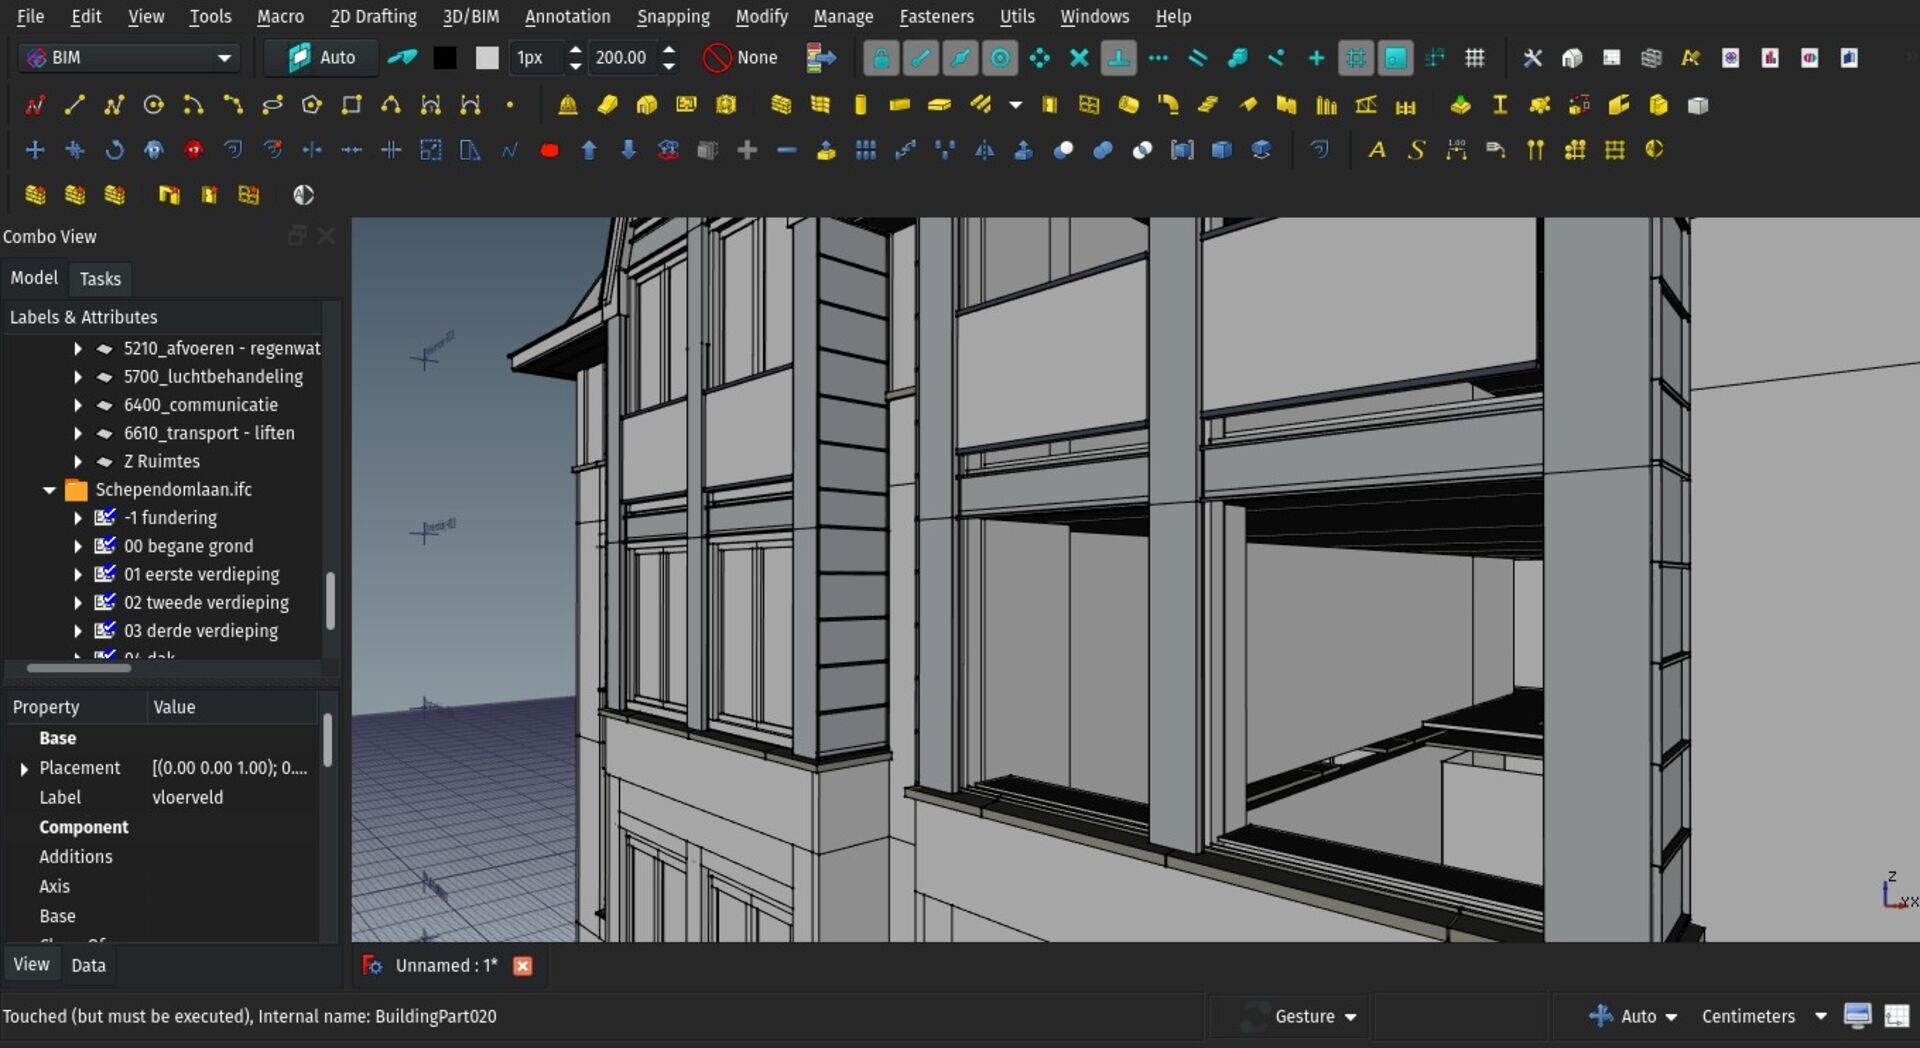Select the B-spline tool
The width and height of the screenshot is (1920, 1048).
tap(391, 105)
